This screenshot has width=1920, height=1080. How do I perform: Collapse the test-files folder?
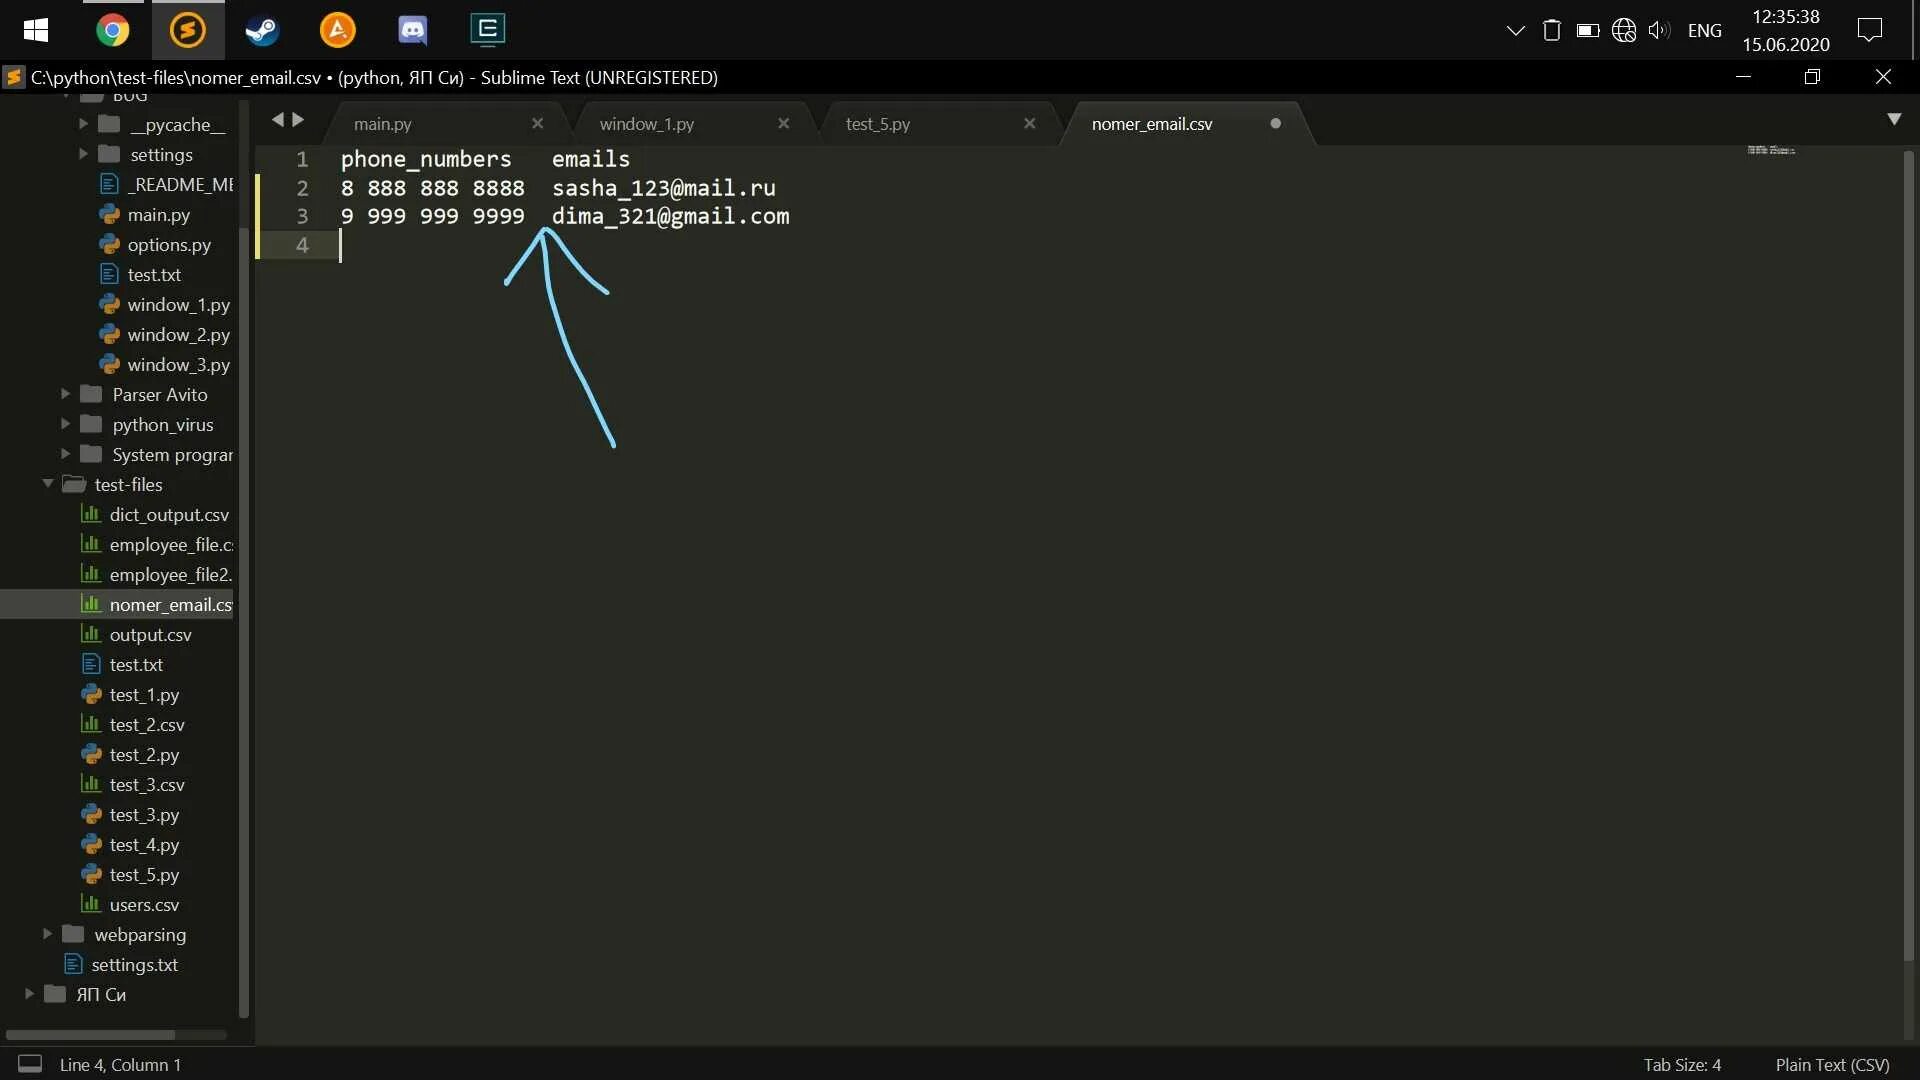coord(47,484)
